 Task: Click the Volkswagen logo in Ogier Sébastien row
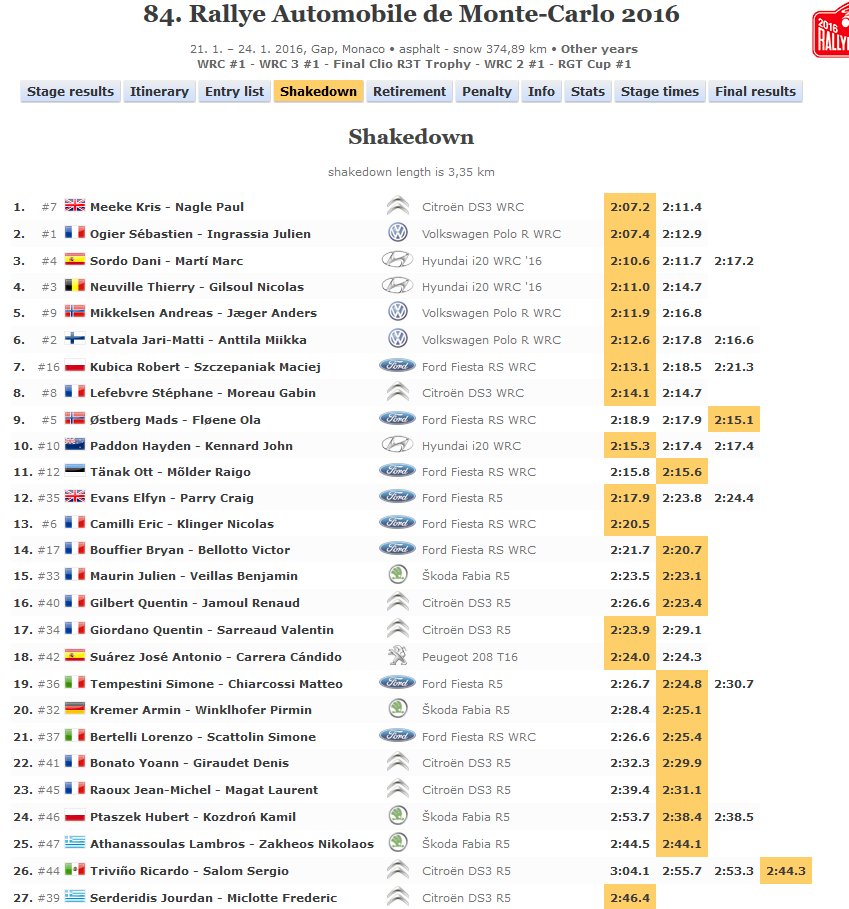pos(398,232)
